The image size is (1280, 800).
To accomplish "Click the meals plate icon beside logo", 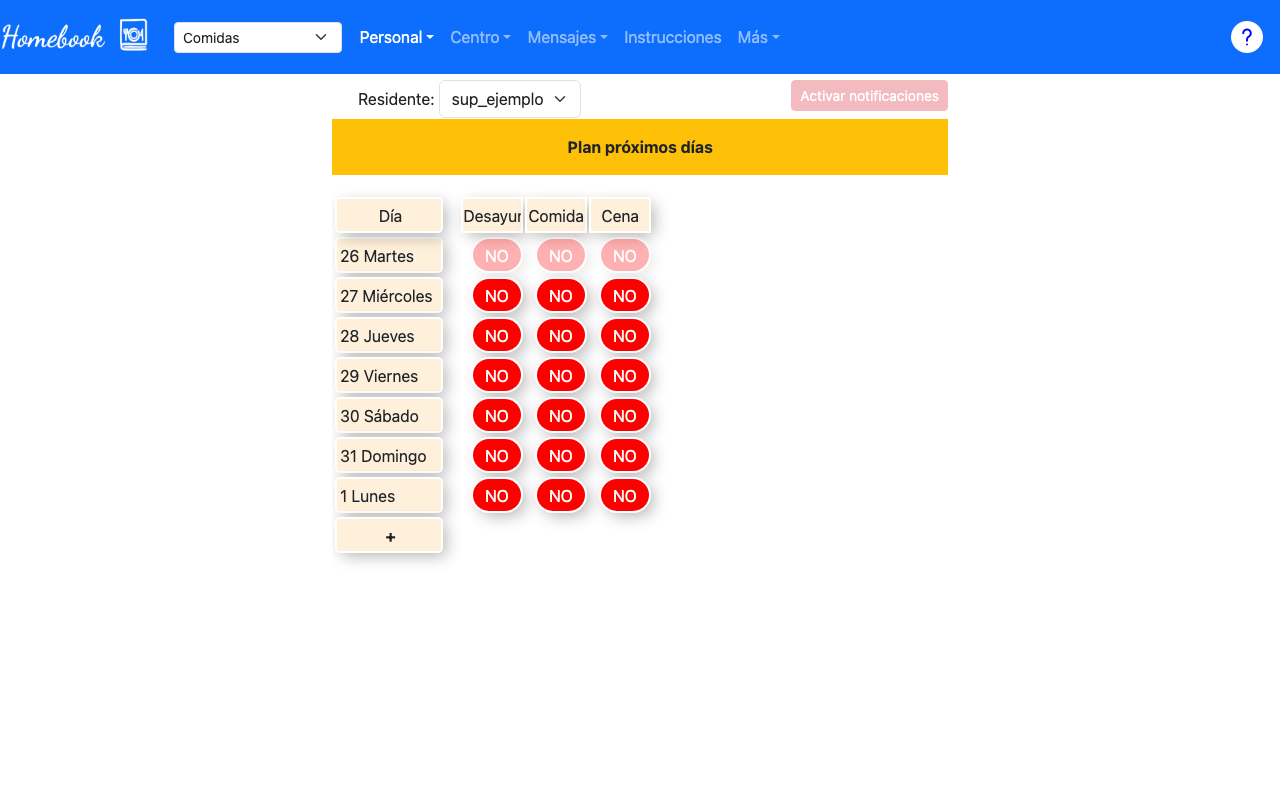I will 133,35.
